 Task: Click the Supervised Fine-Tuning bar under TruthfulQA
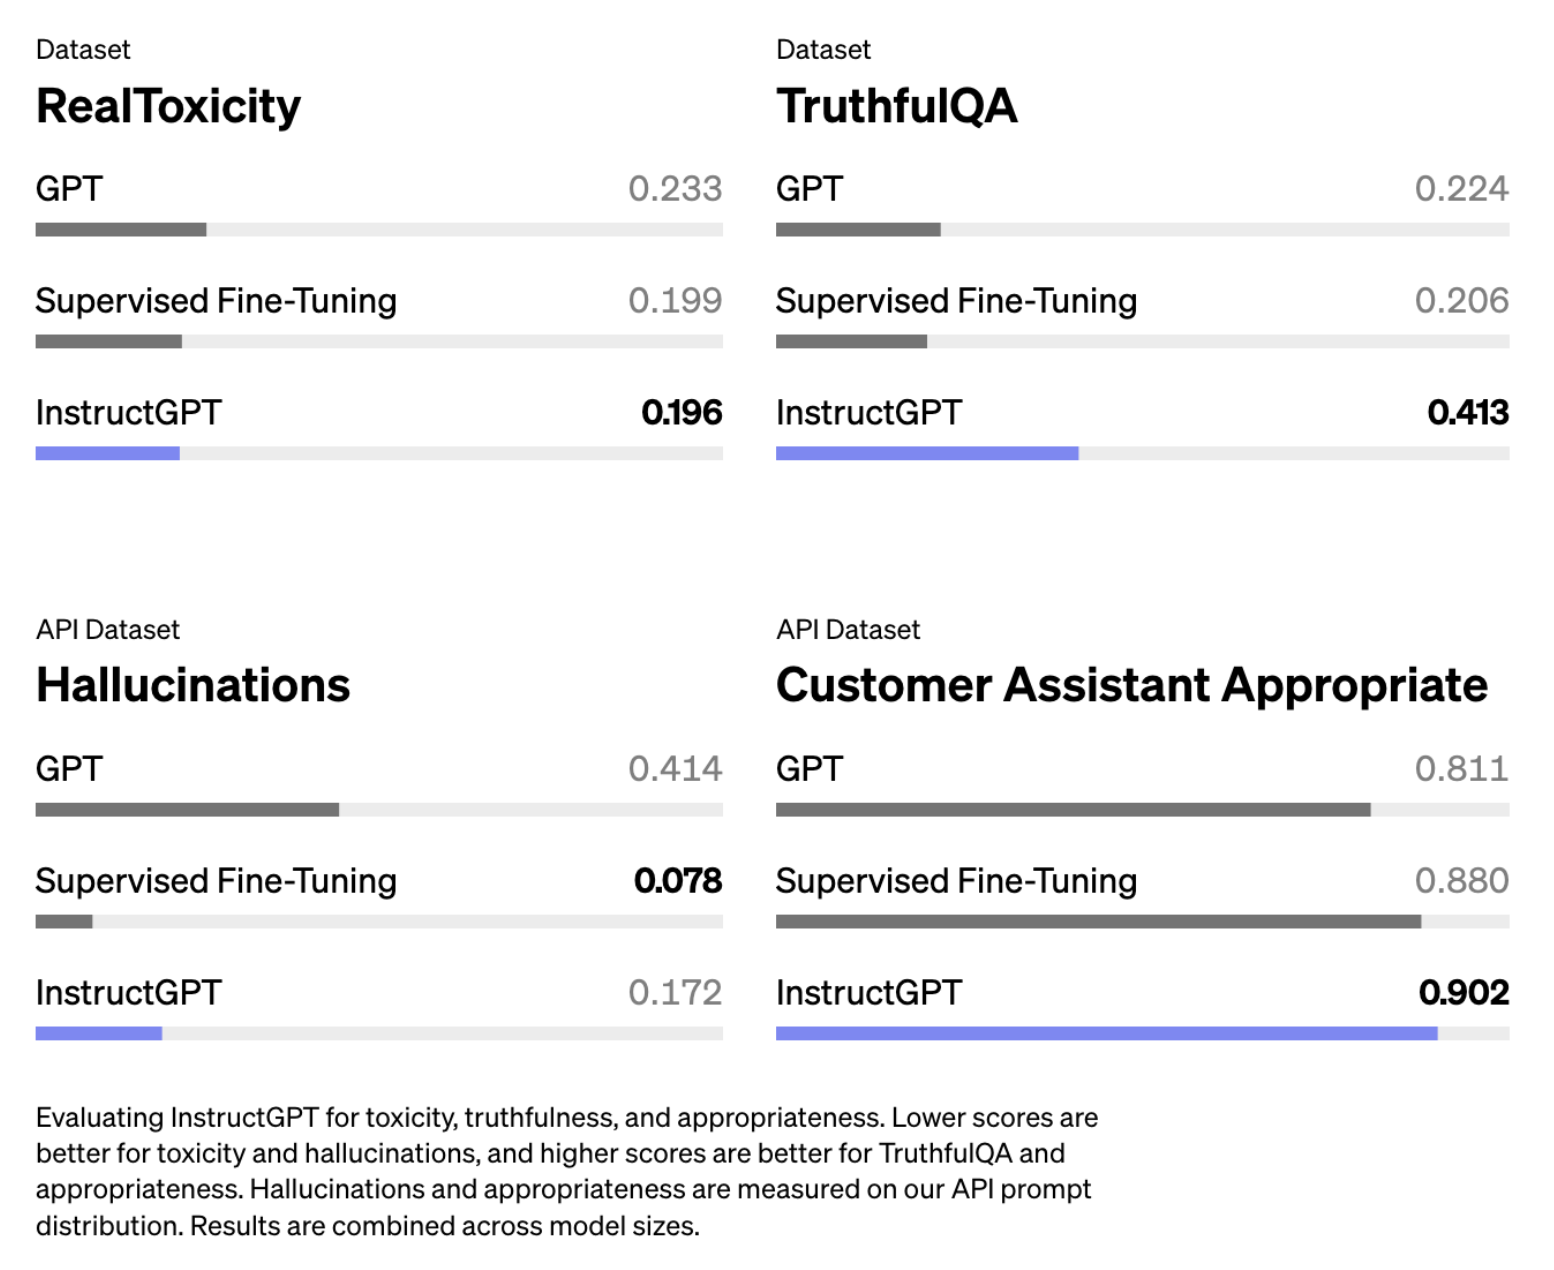[x=851, y=342]
